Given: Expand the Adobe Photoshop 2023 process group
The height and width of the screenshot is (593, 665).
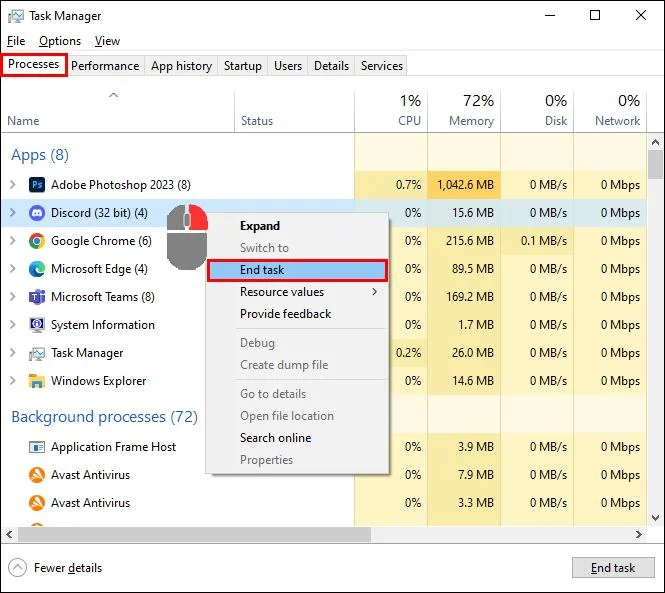Looking at the screenshot, I should coord(13,185).
